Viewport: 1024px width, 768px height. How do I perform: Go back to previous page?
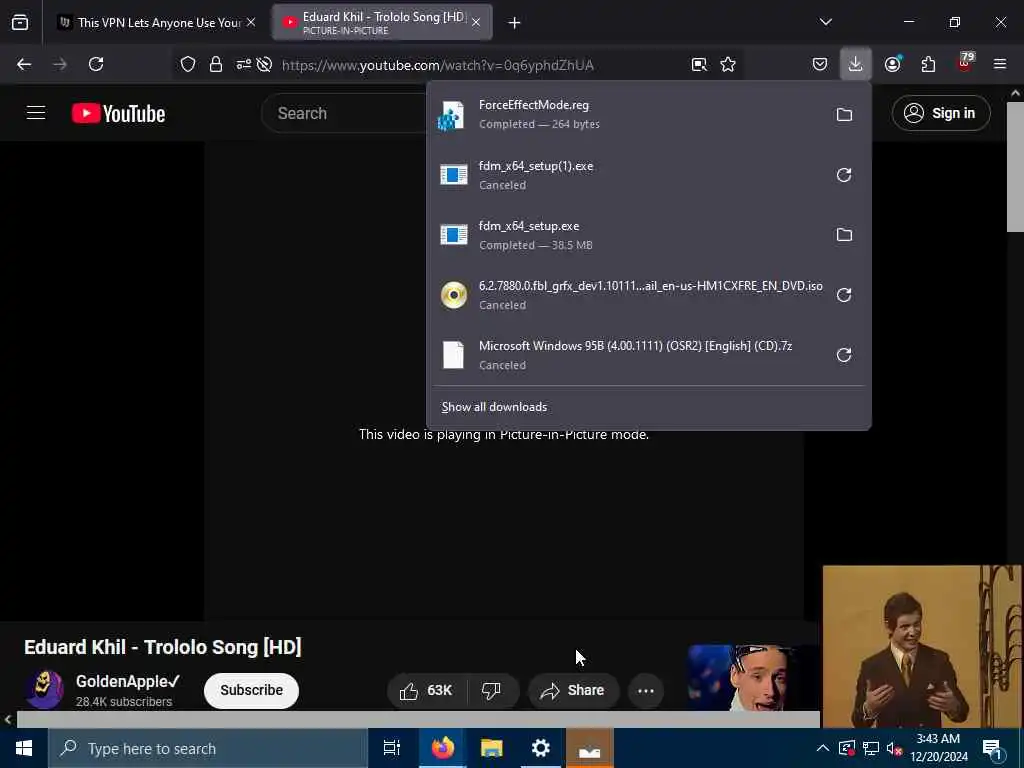point(24,65)
